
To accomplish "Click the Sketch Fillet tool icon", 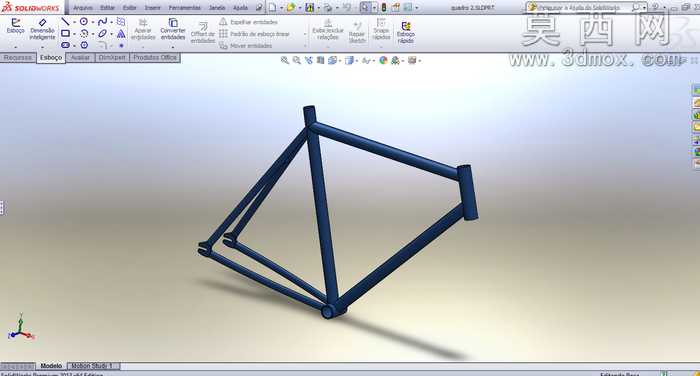I will point(102,45).
